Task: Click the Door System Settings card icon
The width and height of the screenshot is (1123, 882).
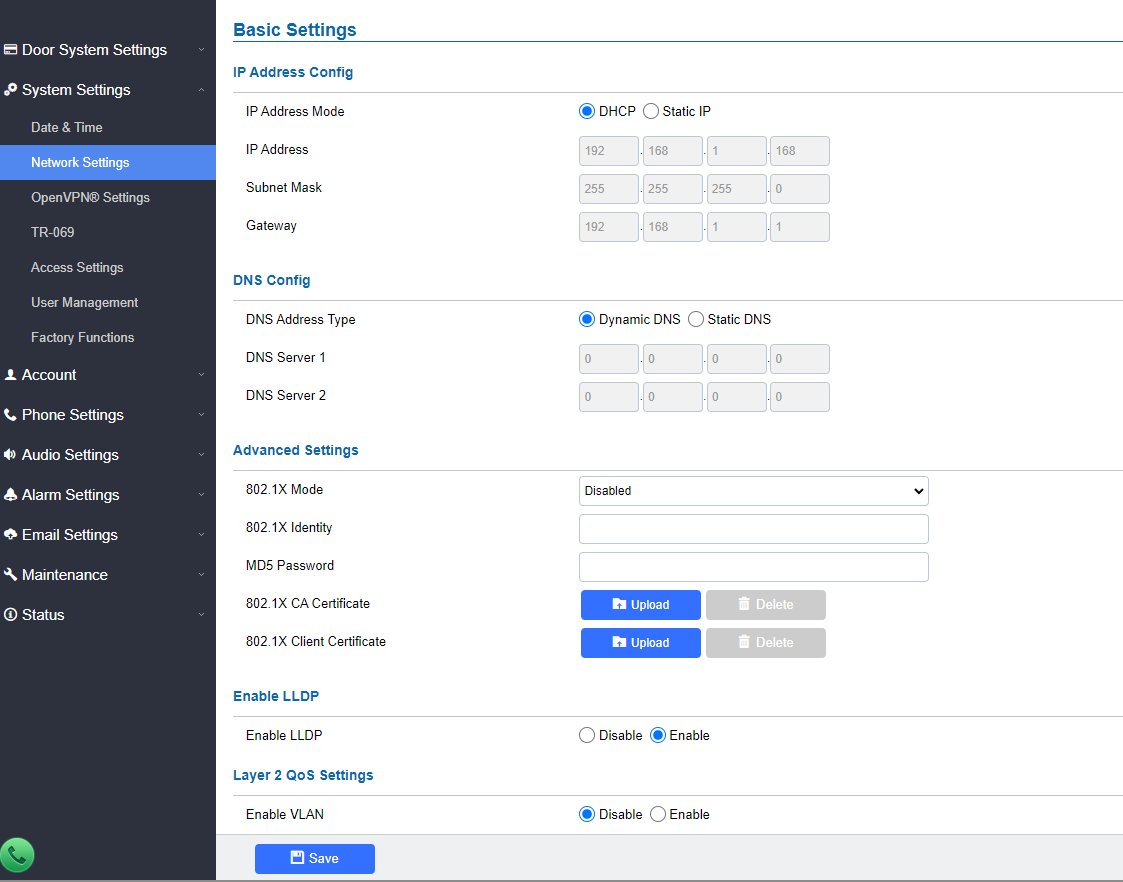Action: pyautogui.click(x=10, y=49)
